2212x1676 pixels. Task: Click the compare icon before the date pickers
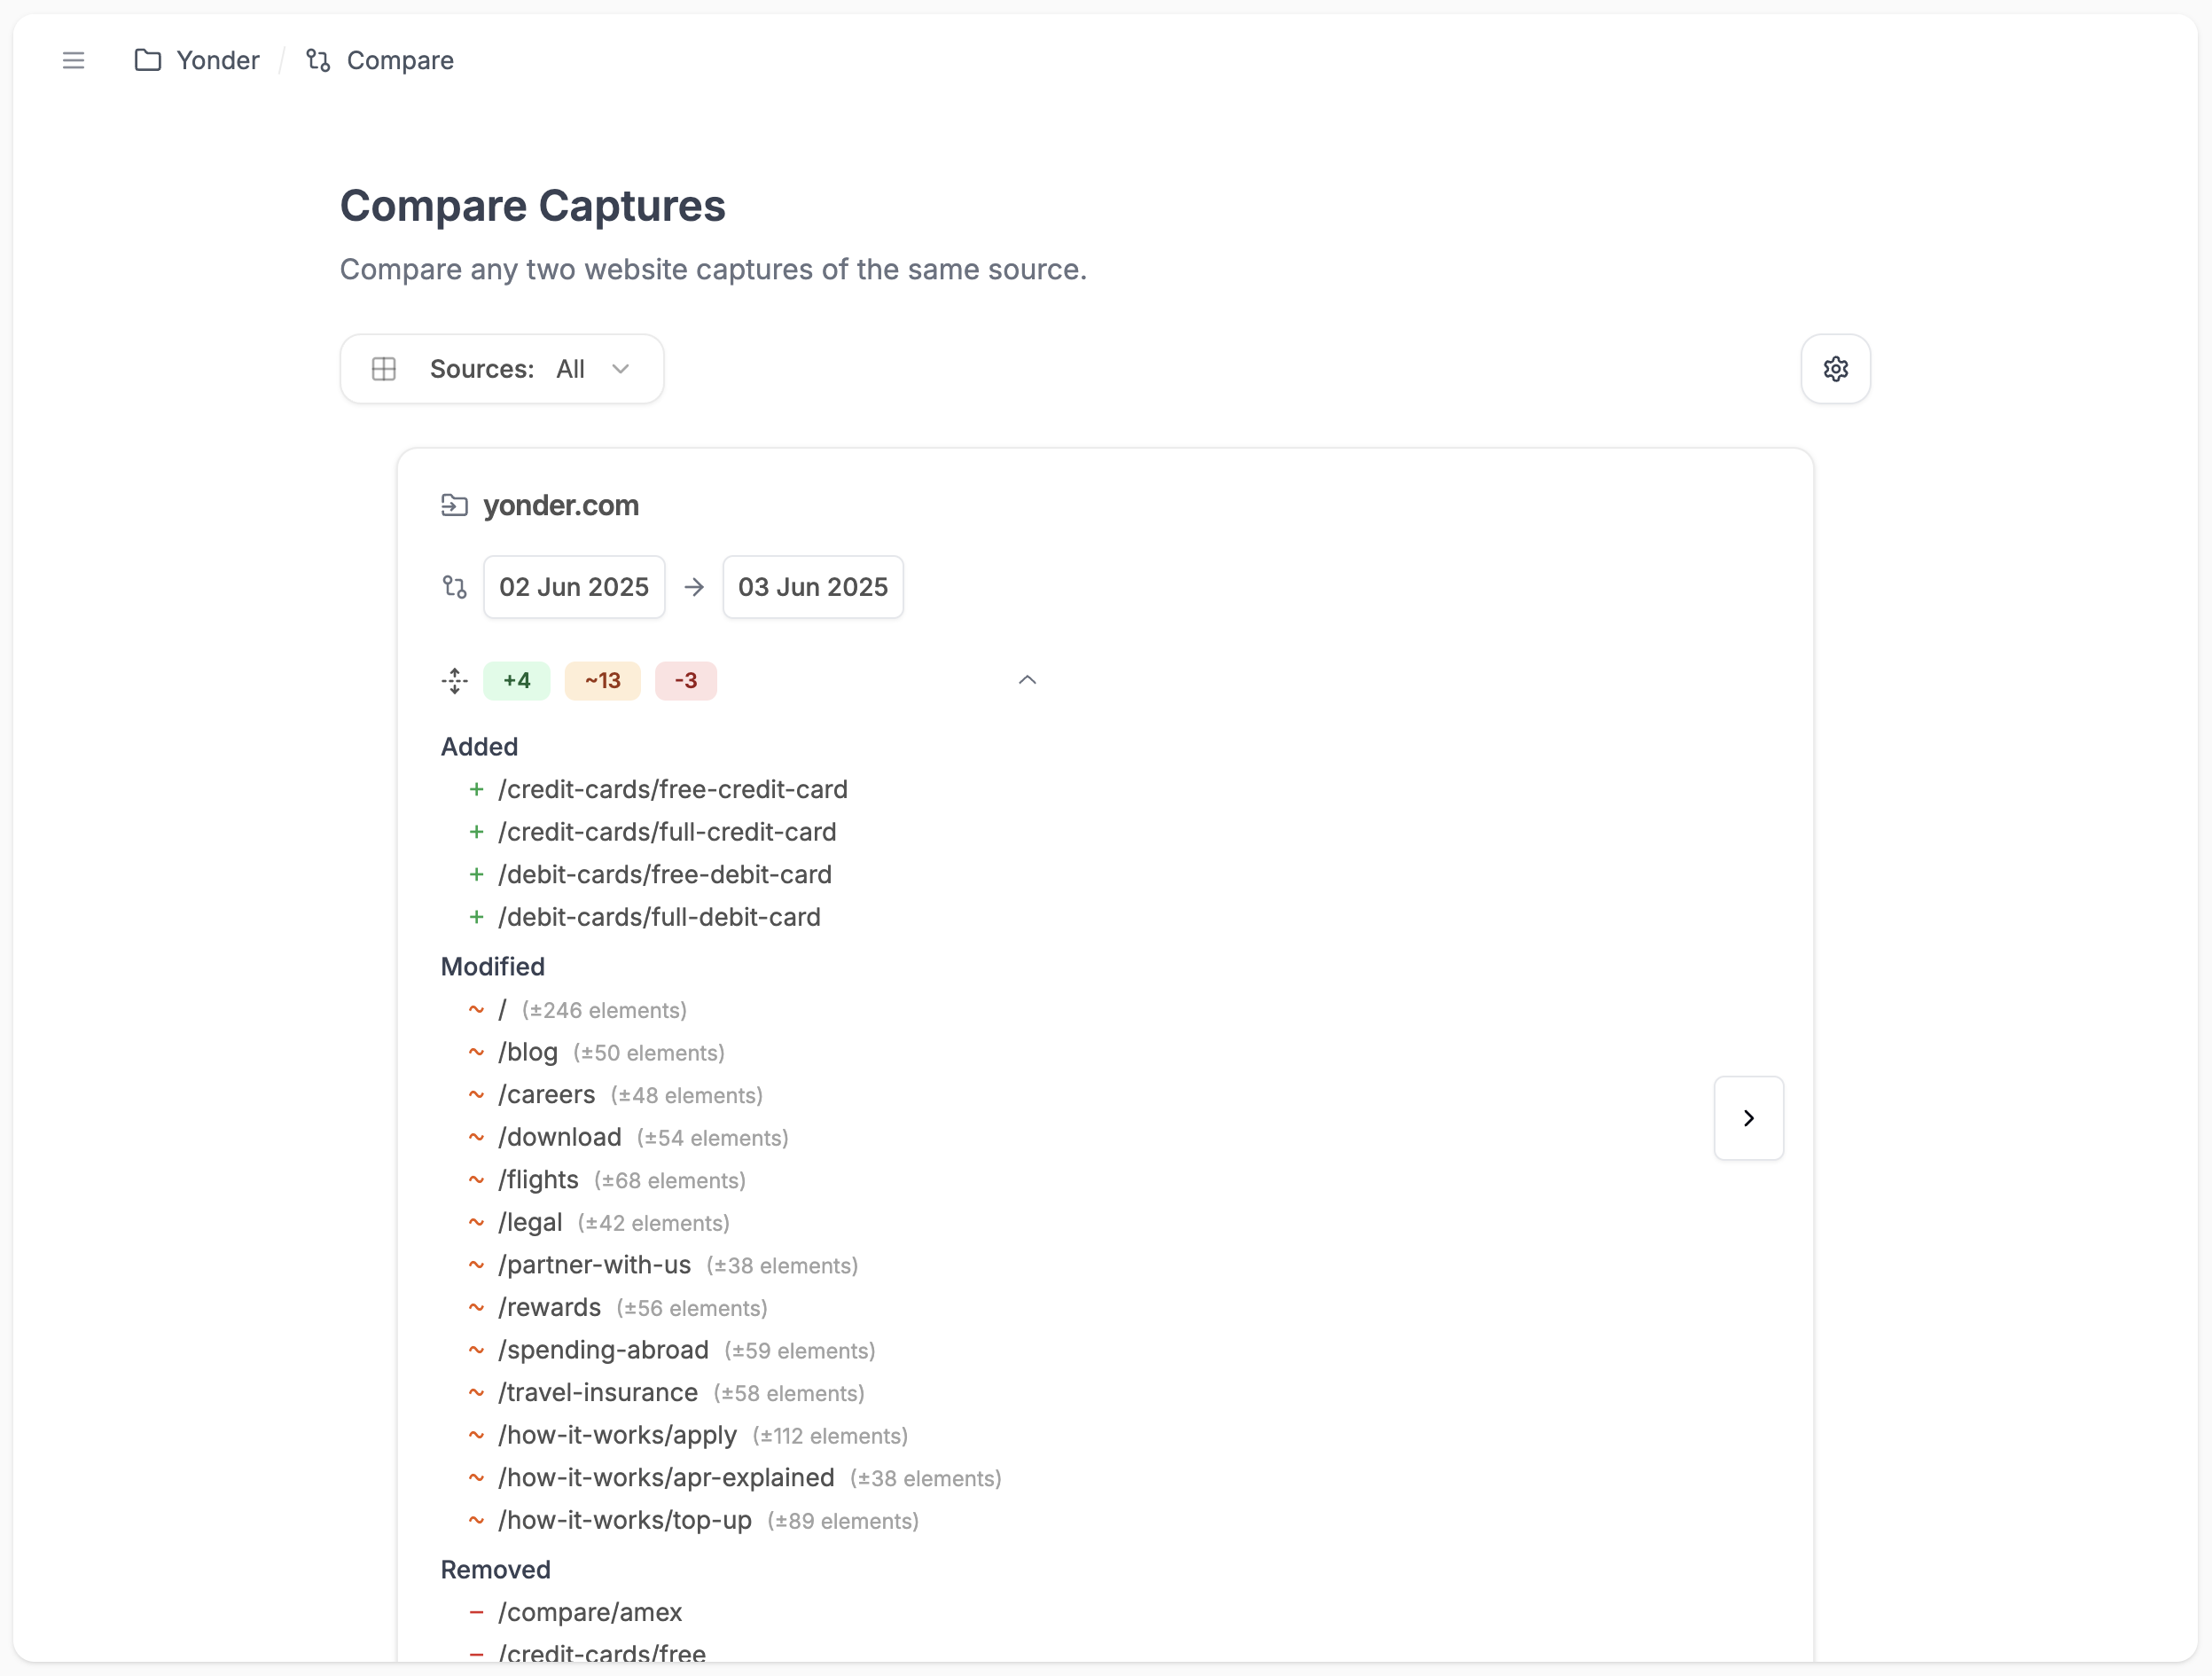454,586
